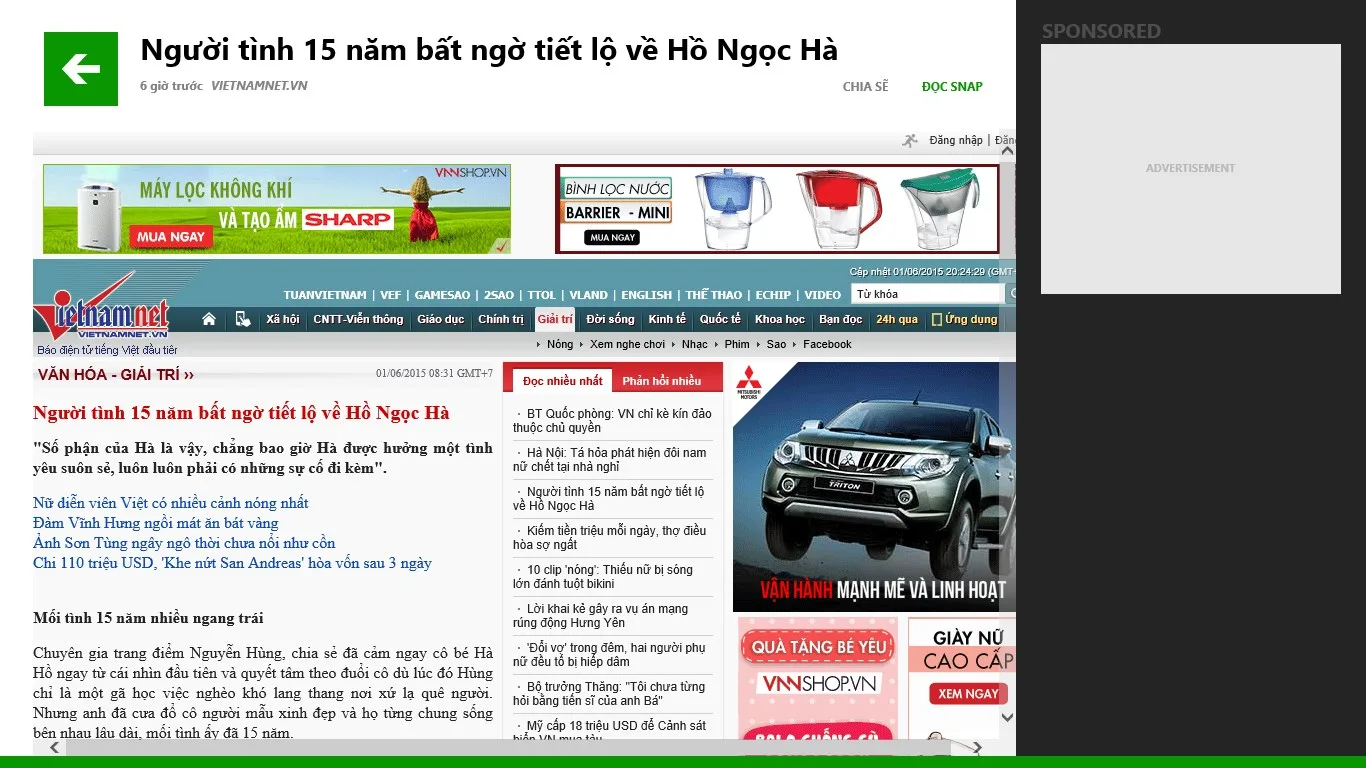Image resolution: width=1366 pixels, height=768 pixels.
Task: Open TTOL top link
Action: point(542,295)
